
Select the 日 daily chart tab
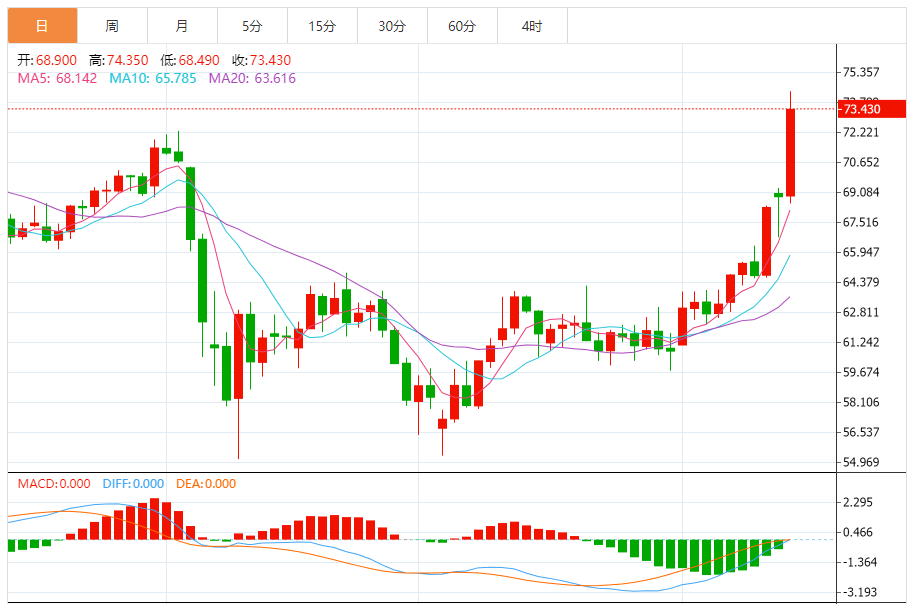(43, 26)
